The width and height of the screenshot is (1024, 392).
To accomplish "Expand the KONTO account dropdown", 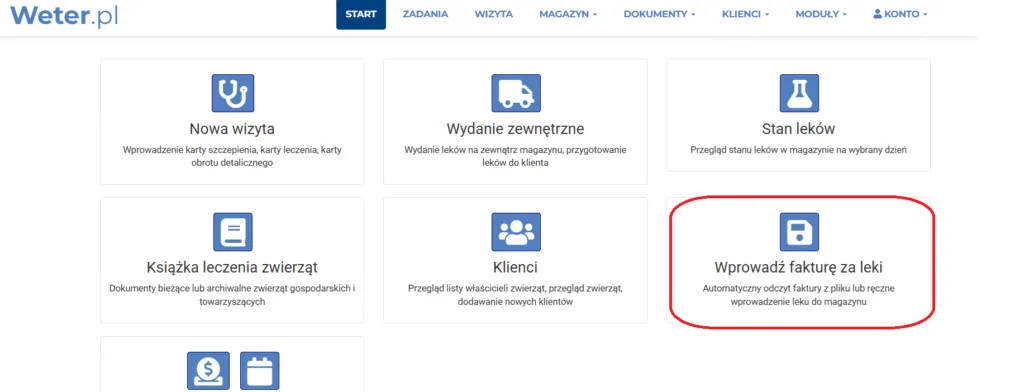I will 900,14.
